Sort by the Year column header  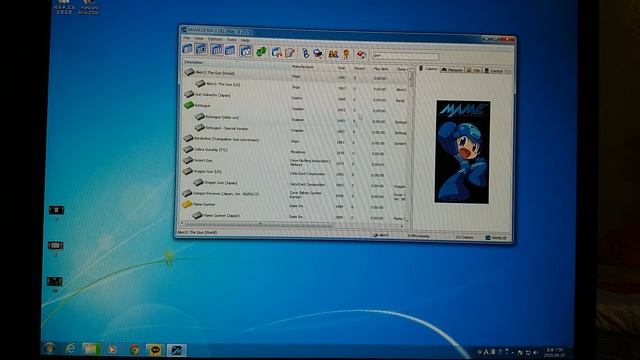342,68
